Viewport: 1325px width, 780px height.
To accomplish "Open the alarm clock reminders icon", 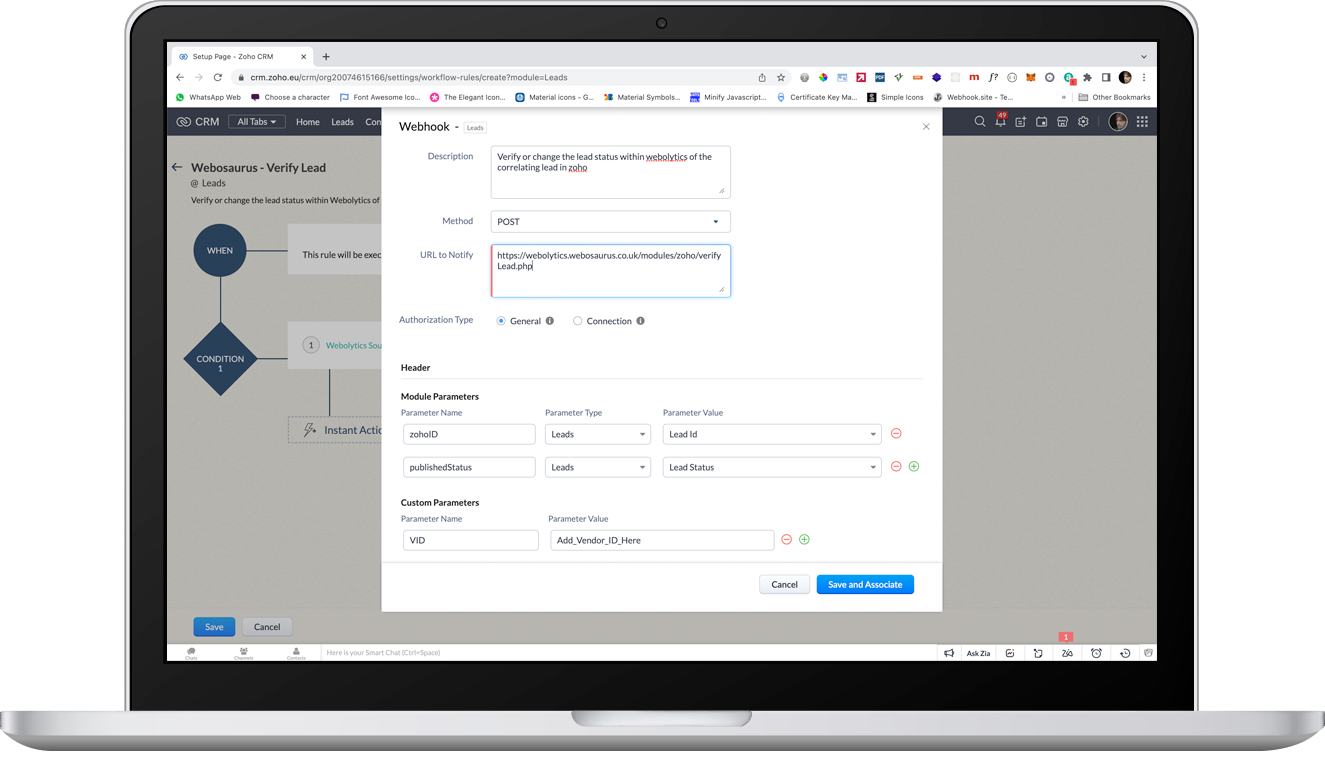I will (1096, 653).
